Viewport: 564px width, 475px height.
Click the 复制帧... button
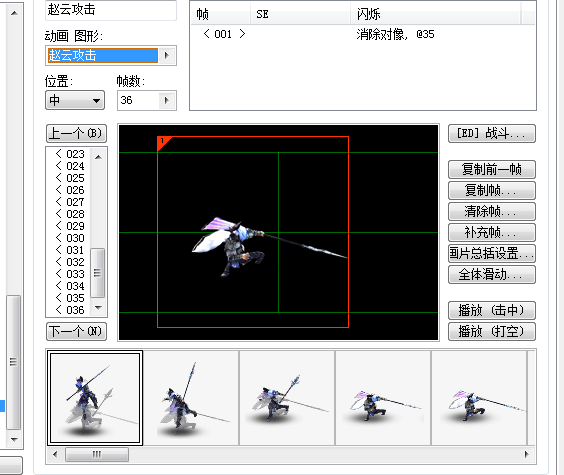[x=492, y=190]
